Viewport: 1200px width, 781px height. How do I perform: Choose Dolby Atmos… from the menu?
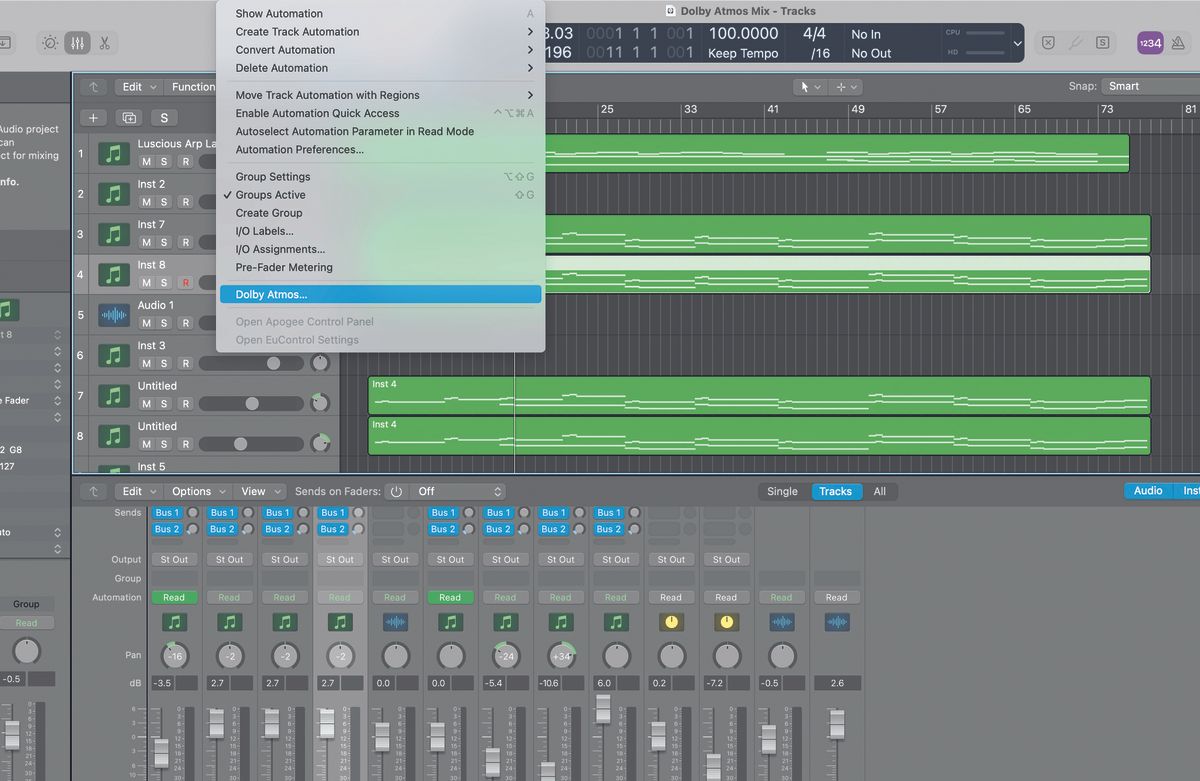click(x=380, y=295)
